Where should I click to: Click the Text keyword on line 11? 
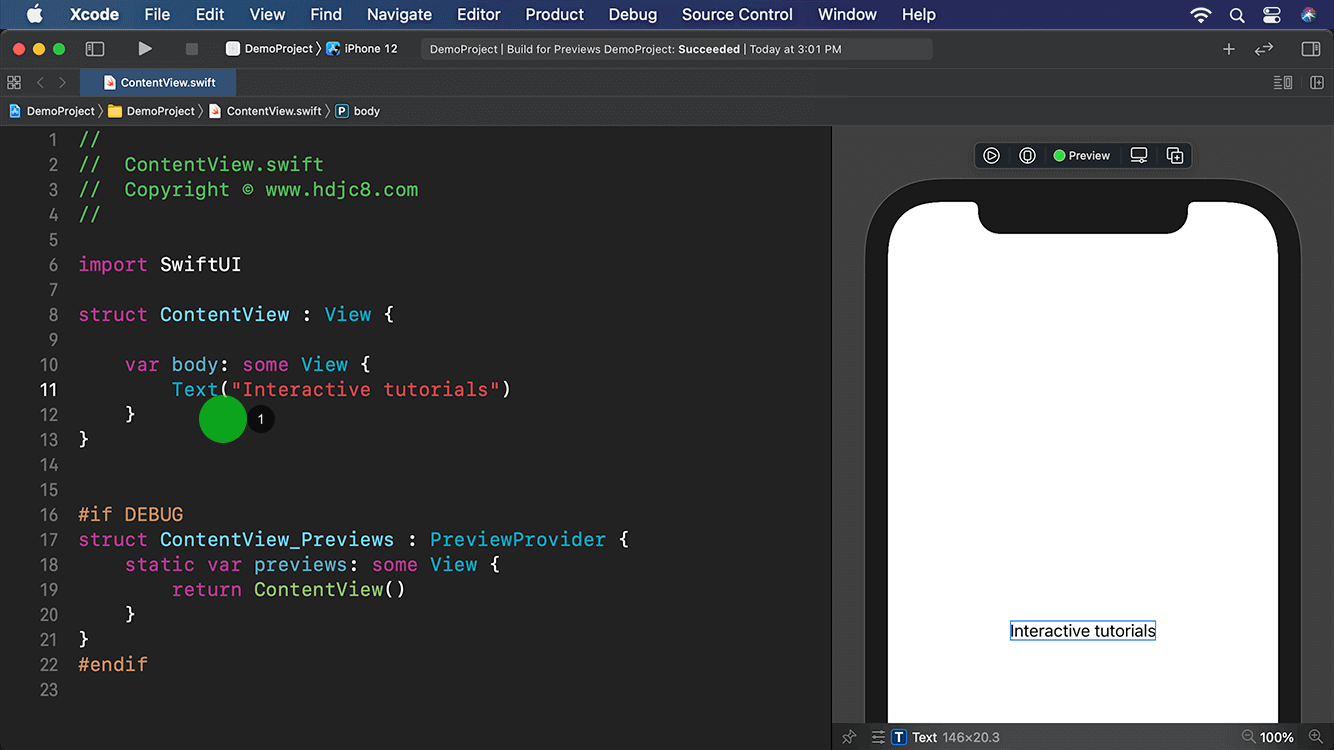pyautogui.click(x=195, y=390)
